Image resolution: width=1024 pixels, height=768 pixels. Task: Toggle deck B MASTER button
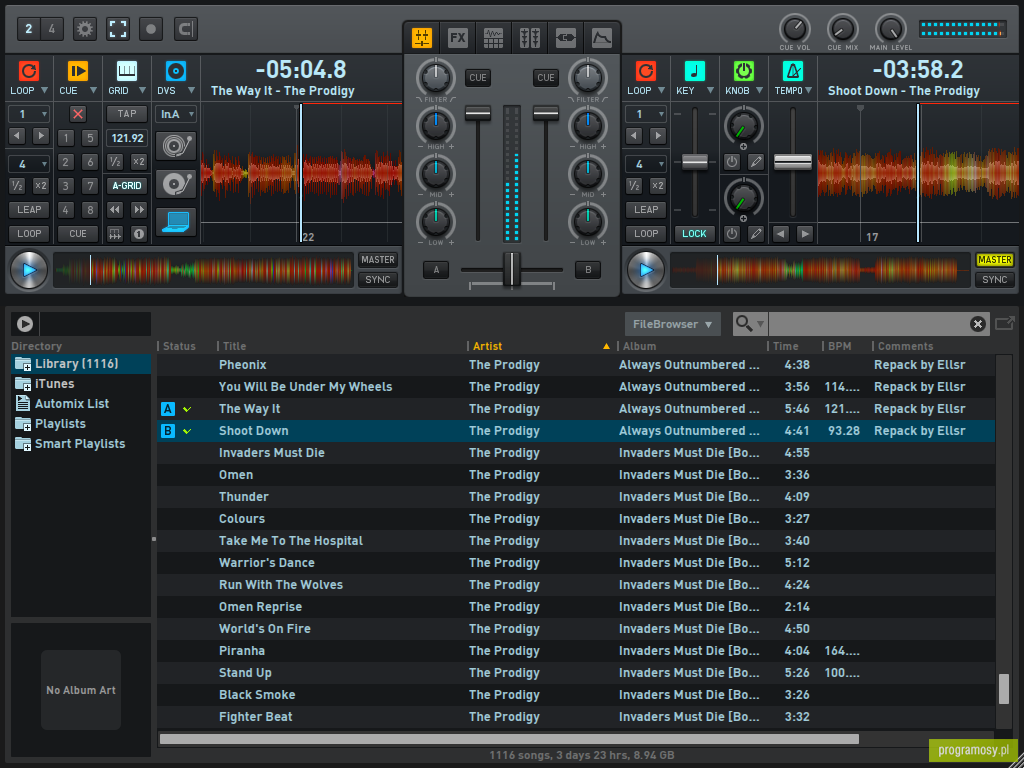coord(995,260)
